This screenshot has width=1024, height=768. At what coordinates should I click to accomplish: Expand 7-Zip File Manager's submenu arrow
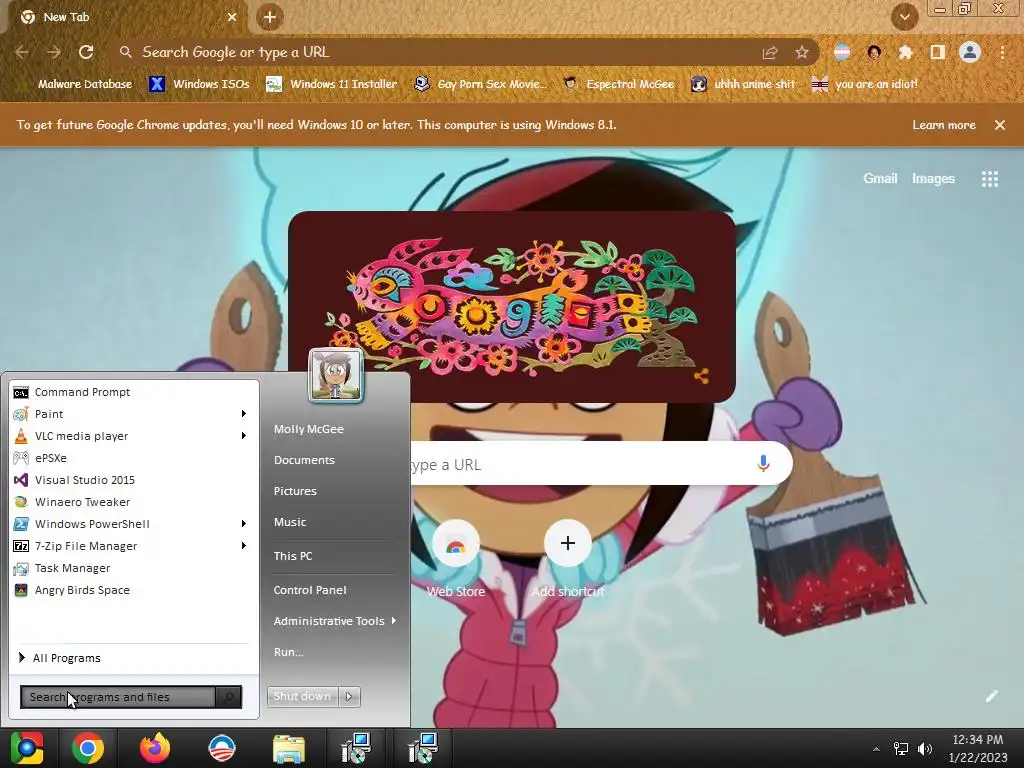tap(244, 546)
